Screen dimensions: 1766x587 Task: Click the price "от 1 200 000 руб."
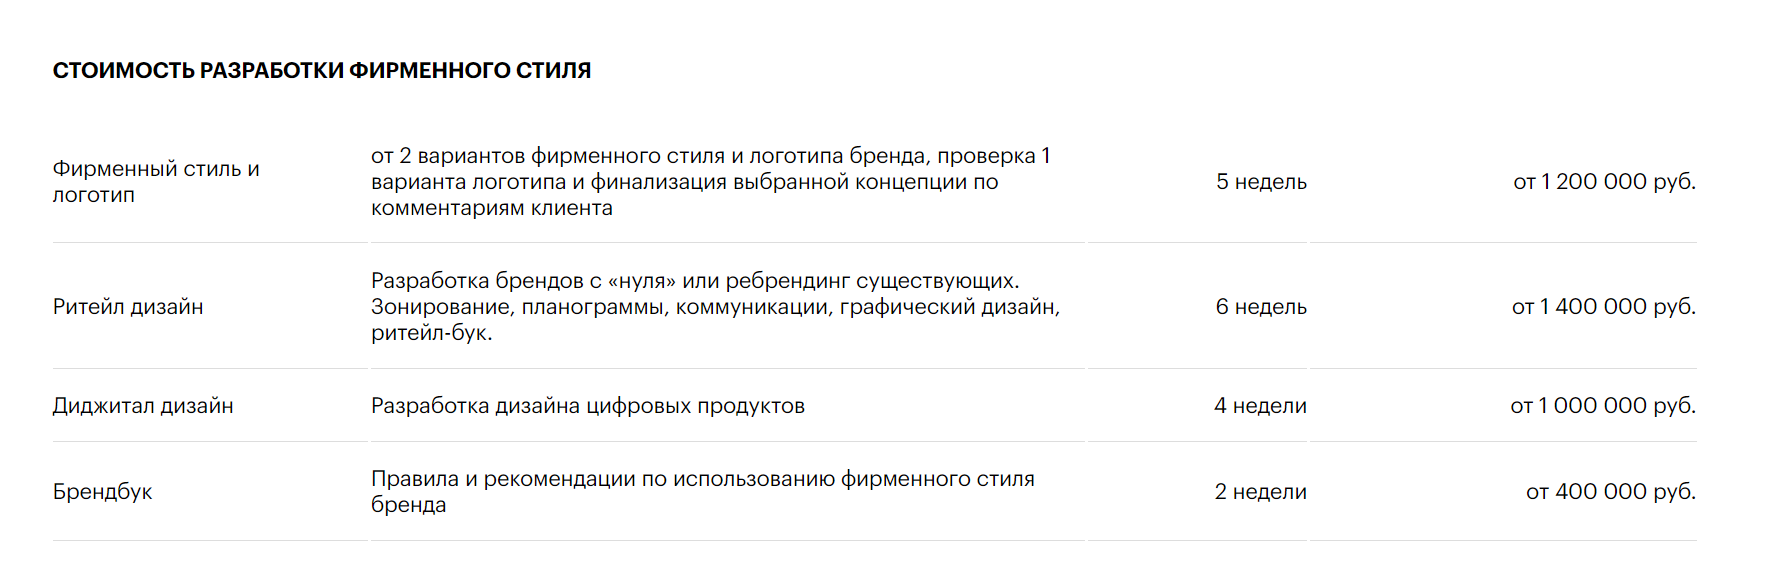point(1604,182)
